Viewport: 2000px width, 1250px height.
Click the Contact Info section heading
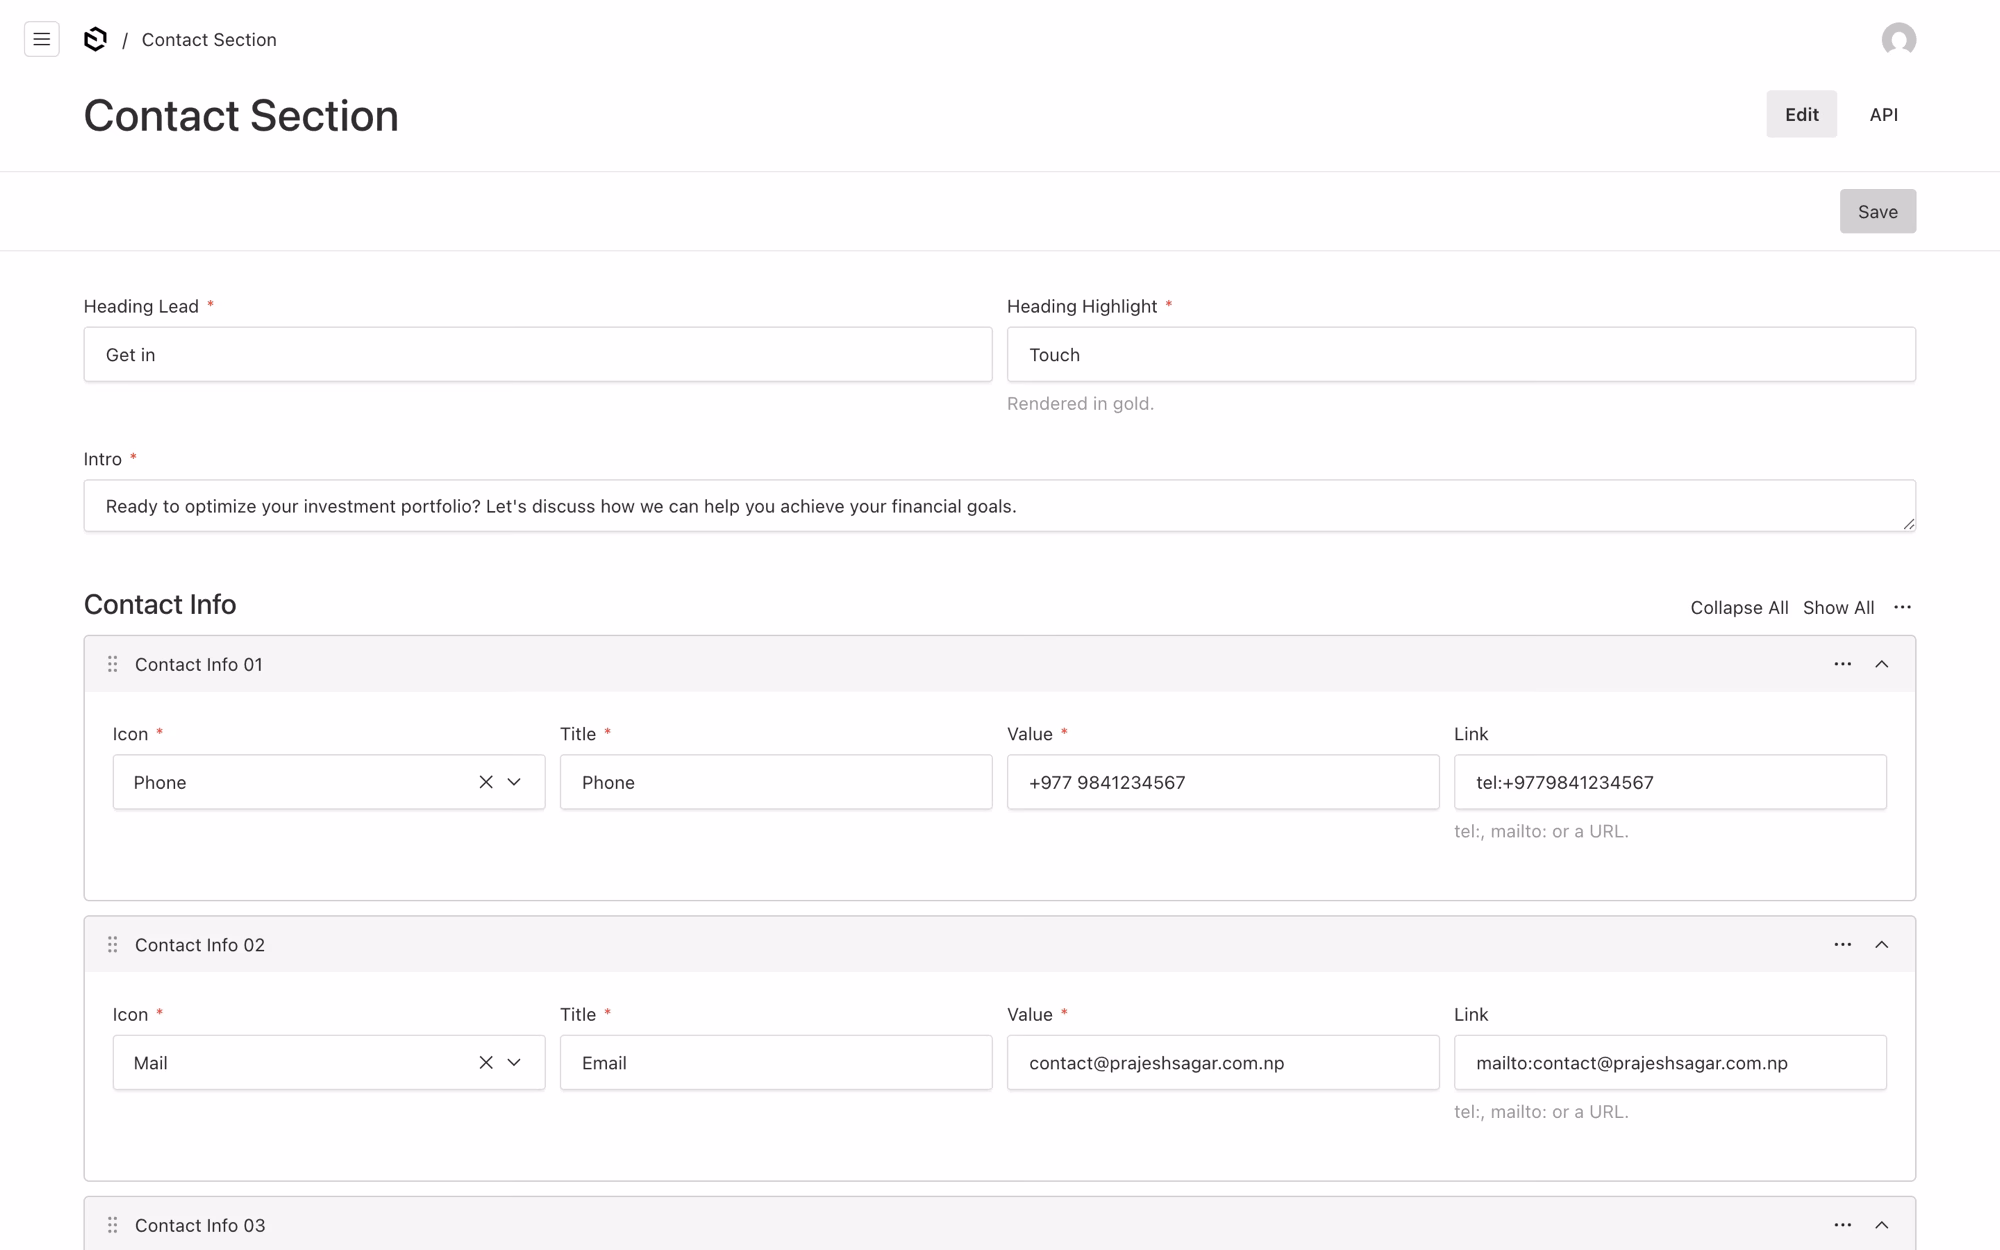160,604
